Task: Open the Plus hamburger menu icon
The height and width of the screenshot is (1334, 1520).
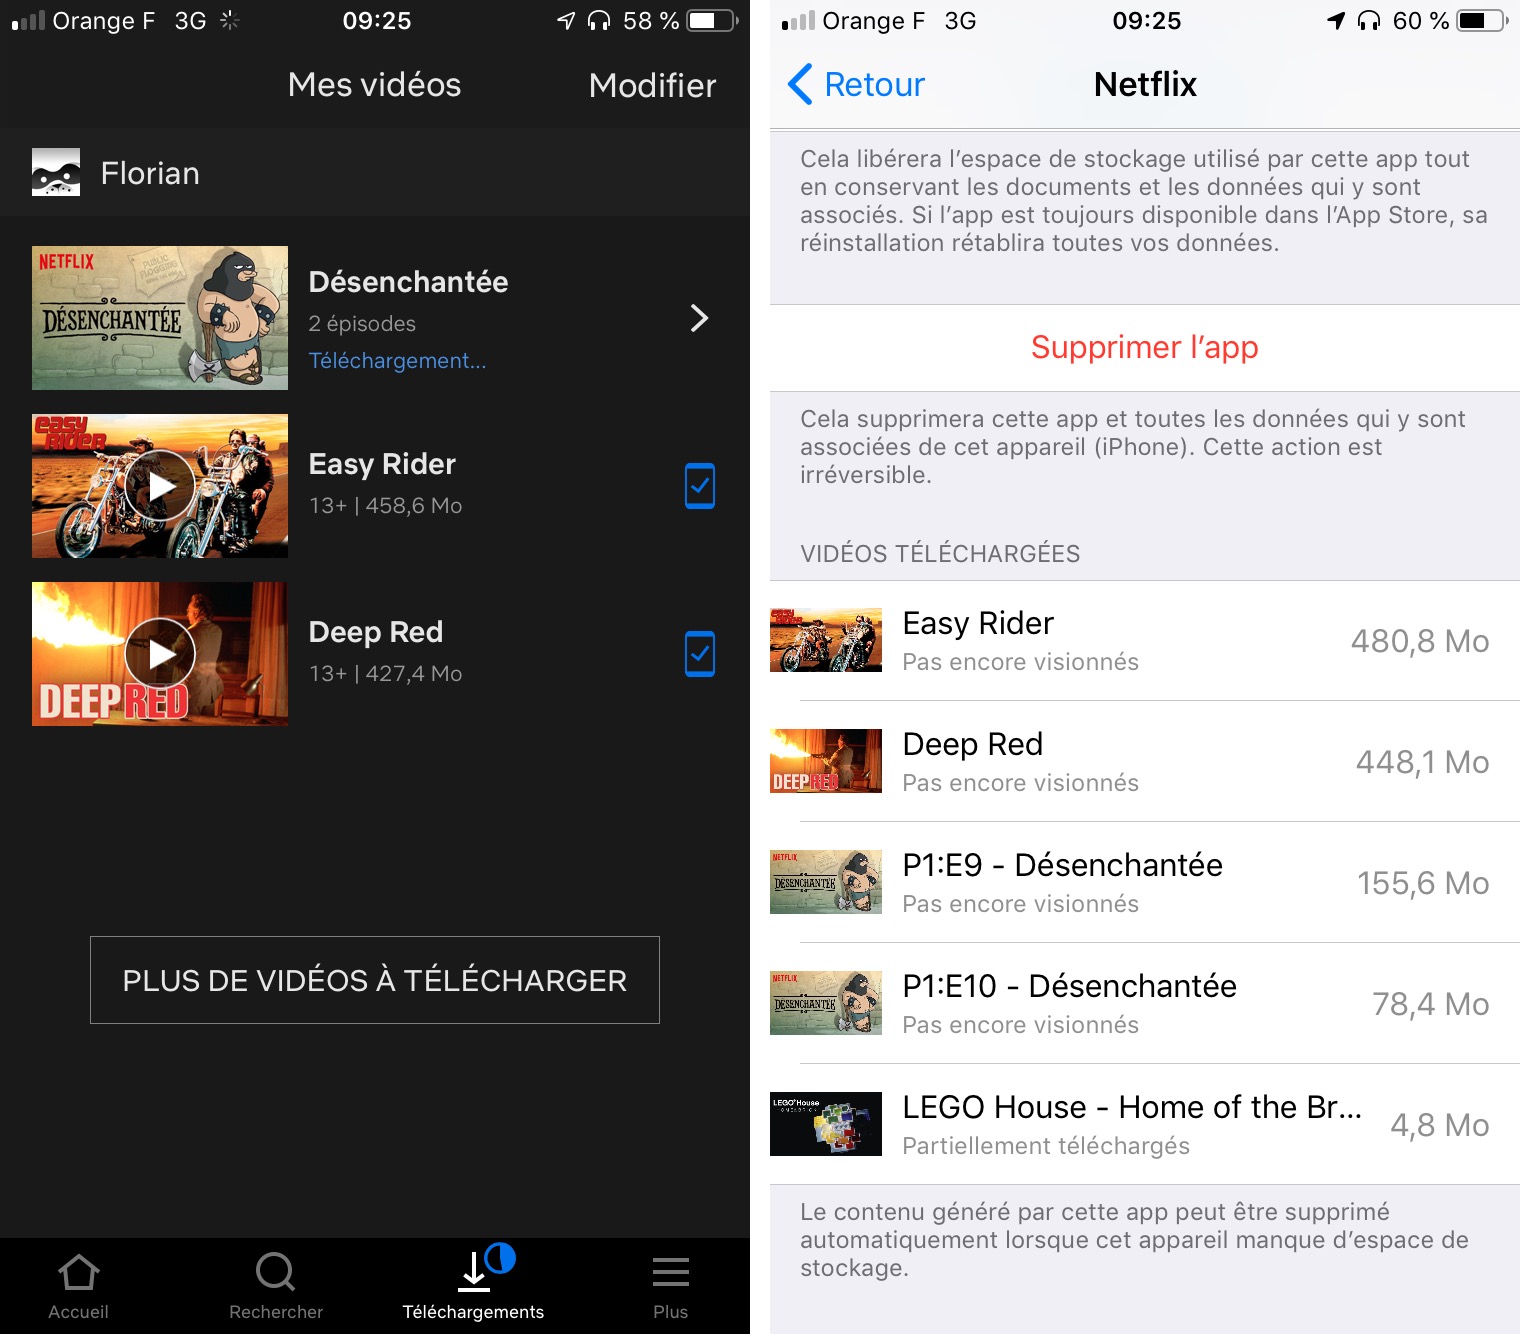Action: tap(670, 1273)
